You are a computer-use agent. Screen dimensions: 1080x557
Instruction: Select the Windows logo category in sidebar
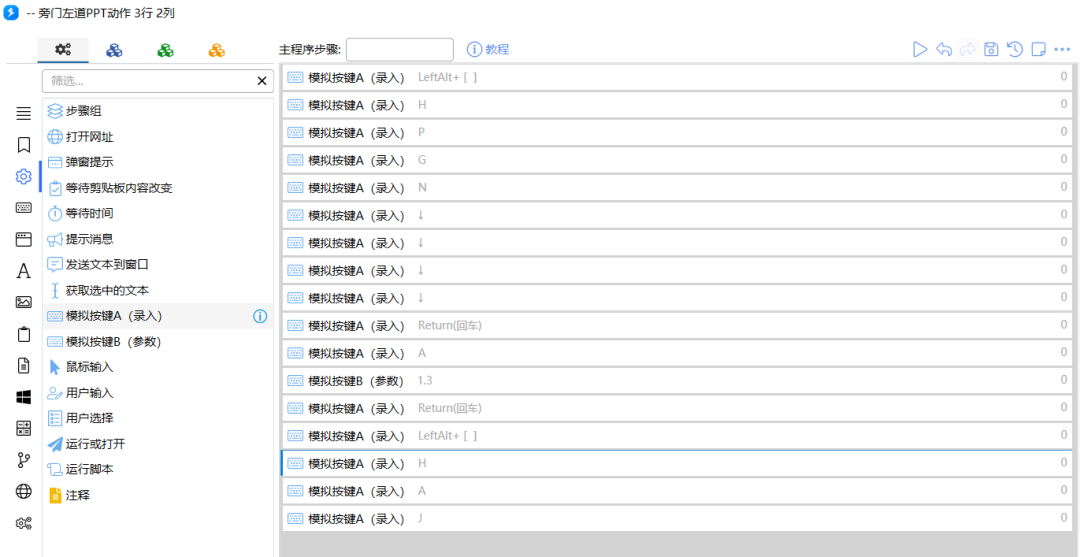click(23, 397)
